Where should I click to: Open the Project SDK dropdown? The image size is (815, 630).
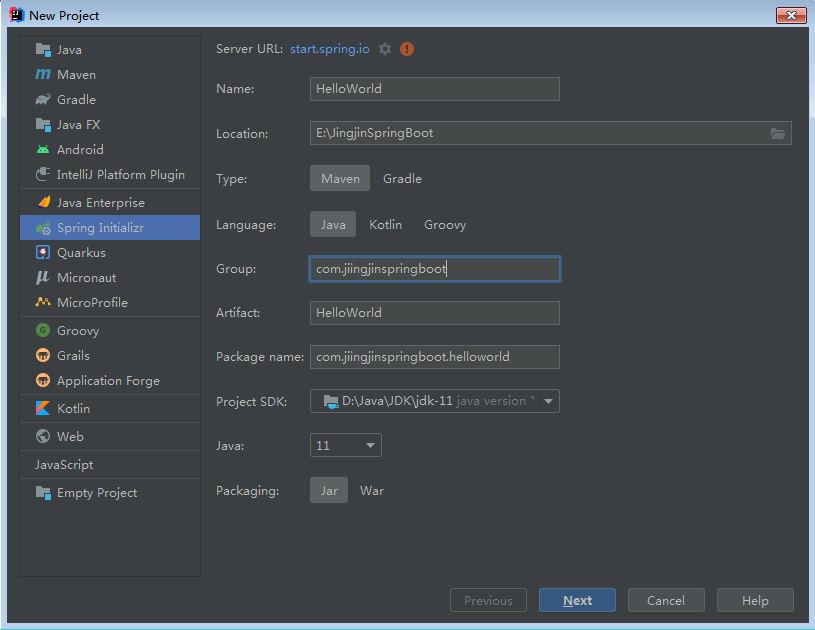tap(435, 401)
